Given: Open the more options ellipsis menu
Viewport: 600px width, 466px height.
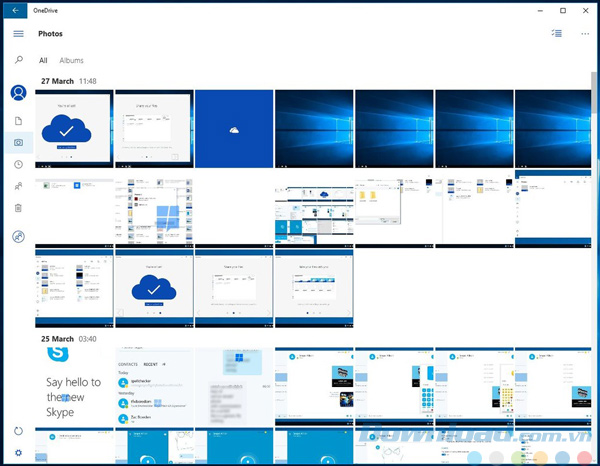Looking at the screenshot, I should pyautogui.click(x=584, y=34).
